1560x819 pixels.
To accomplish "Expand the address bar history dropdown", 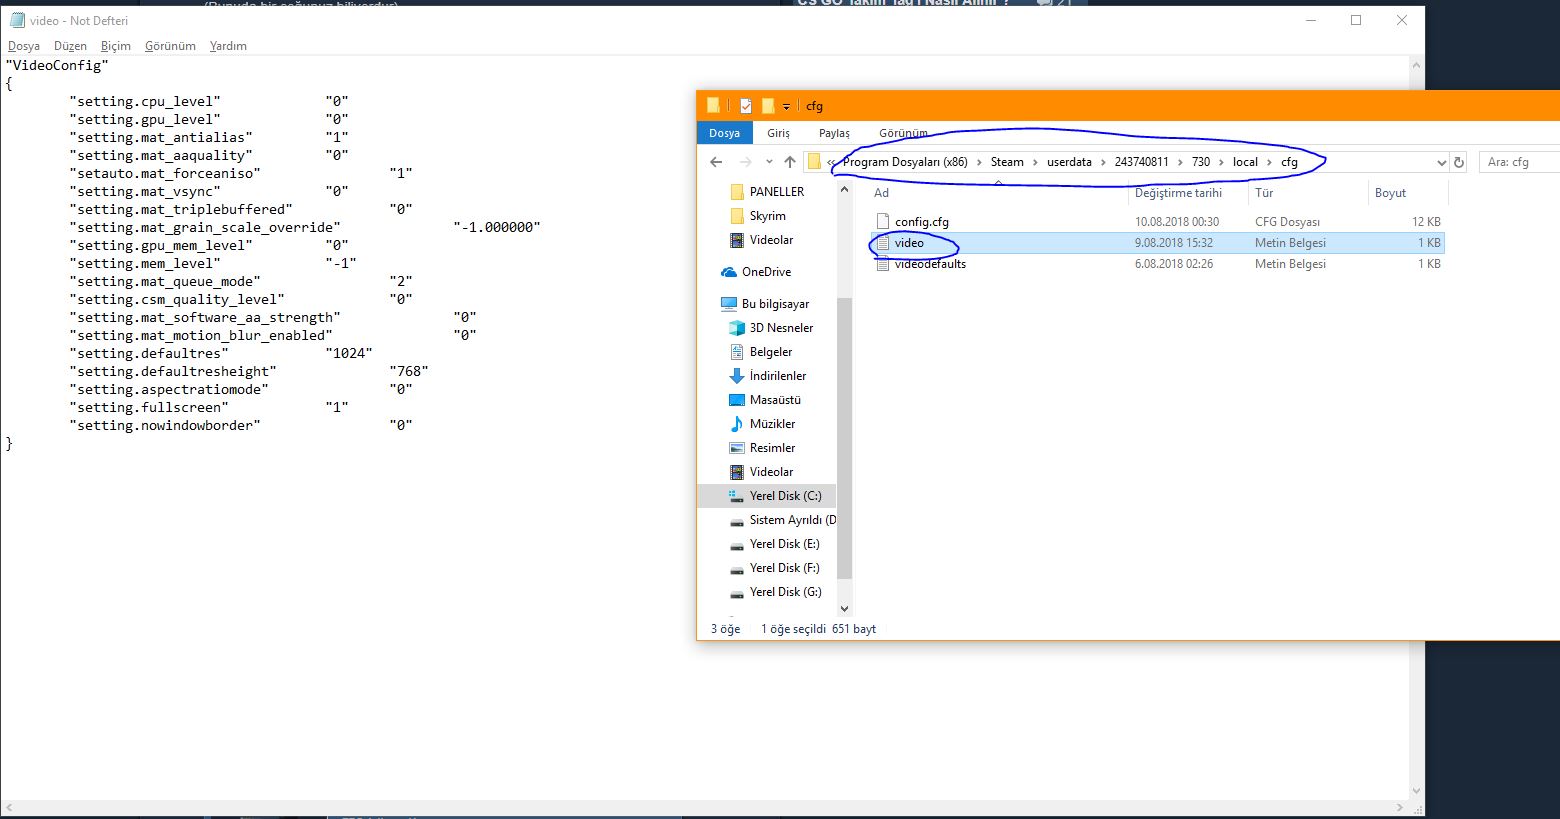I will click(1441, 162).
